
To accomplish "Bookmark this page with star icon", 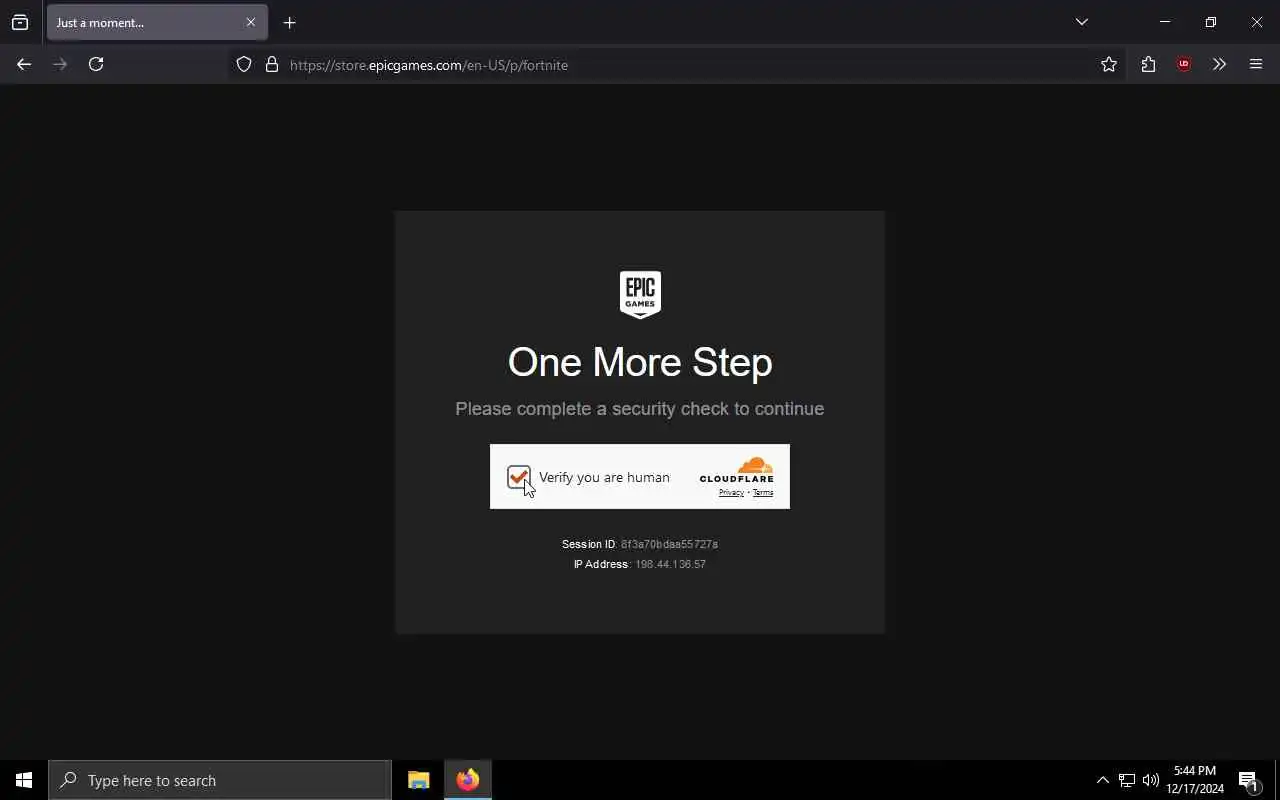I will 1109,64.
